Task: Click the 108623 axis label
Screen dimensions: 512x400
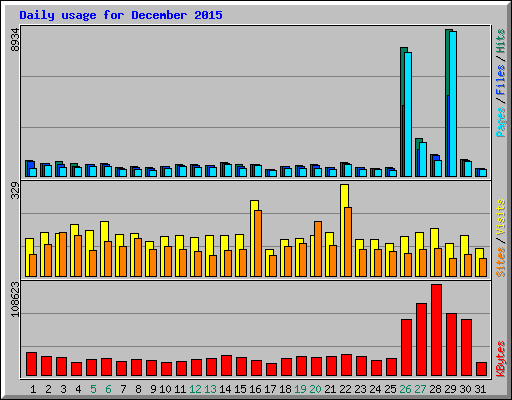Action: (x=15, y=299)
